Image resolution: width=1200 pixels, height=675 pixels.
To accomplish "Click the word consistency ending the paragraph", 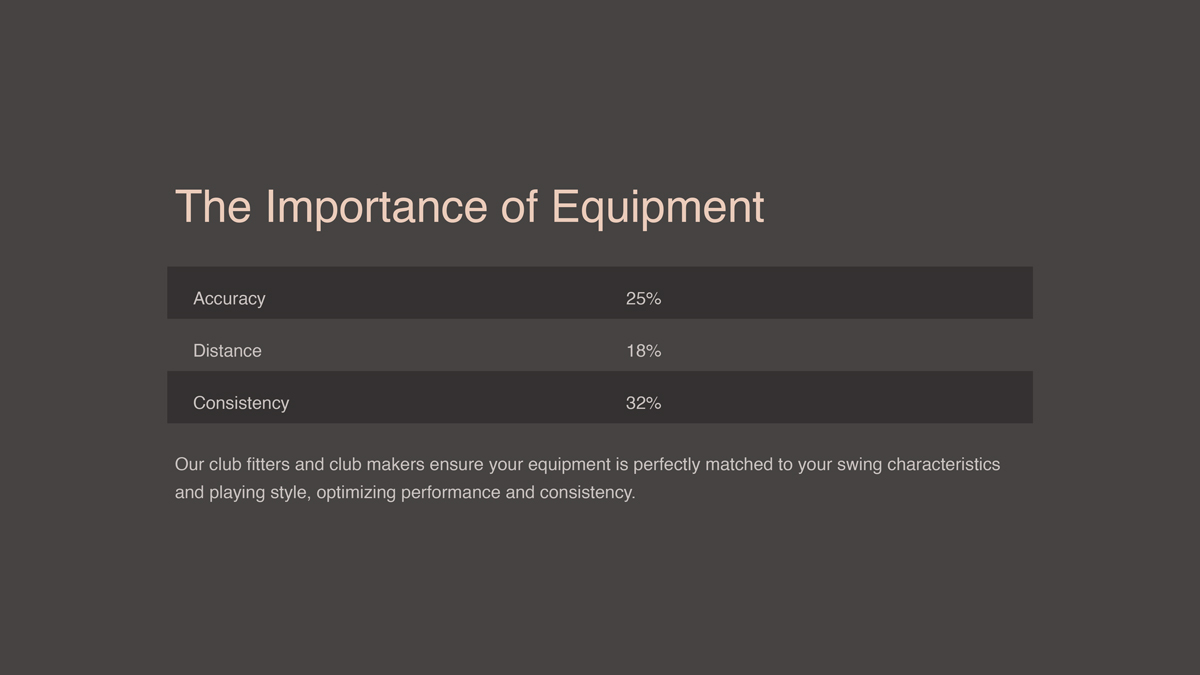I will tap(587, 493).
